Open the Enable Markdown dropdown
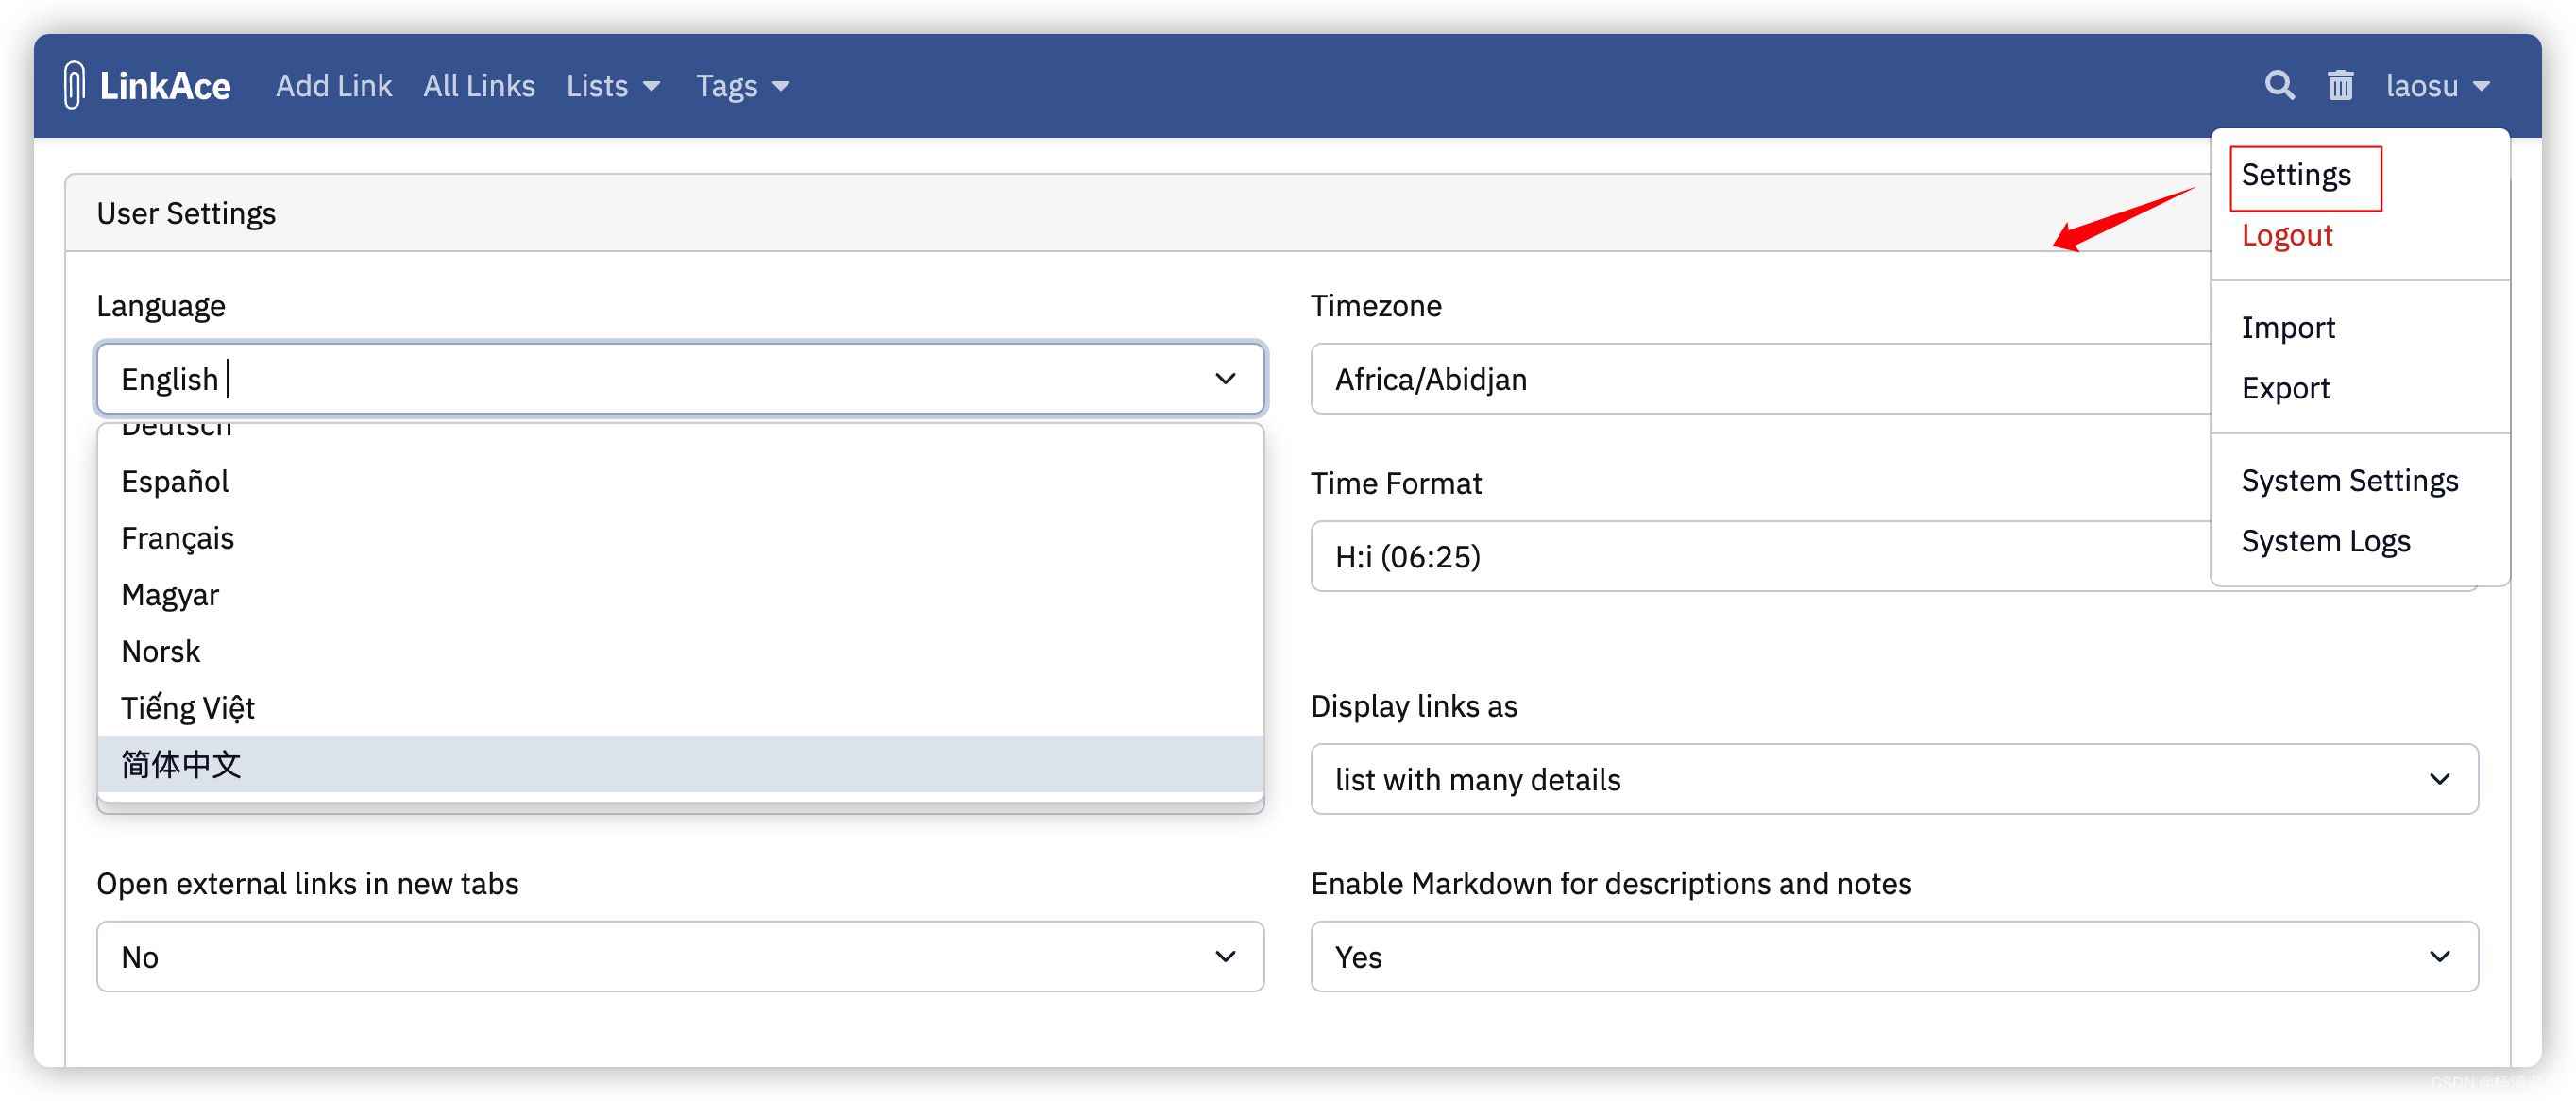This screenshot has height=1101, width=2576. (x=1893, y=957)
